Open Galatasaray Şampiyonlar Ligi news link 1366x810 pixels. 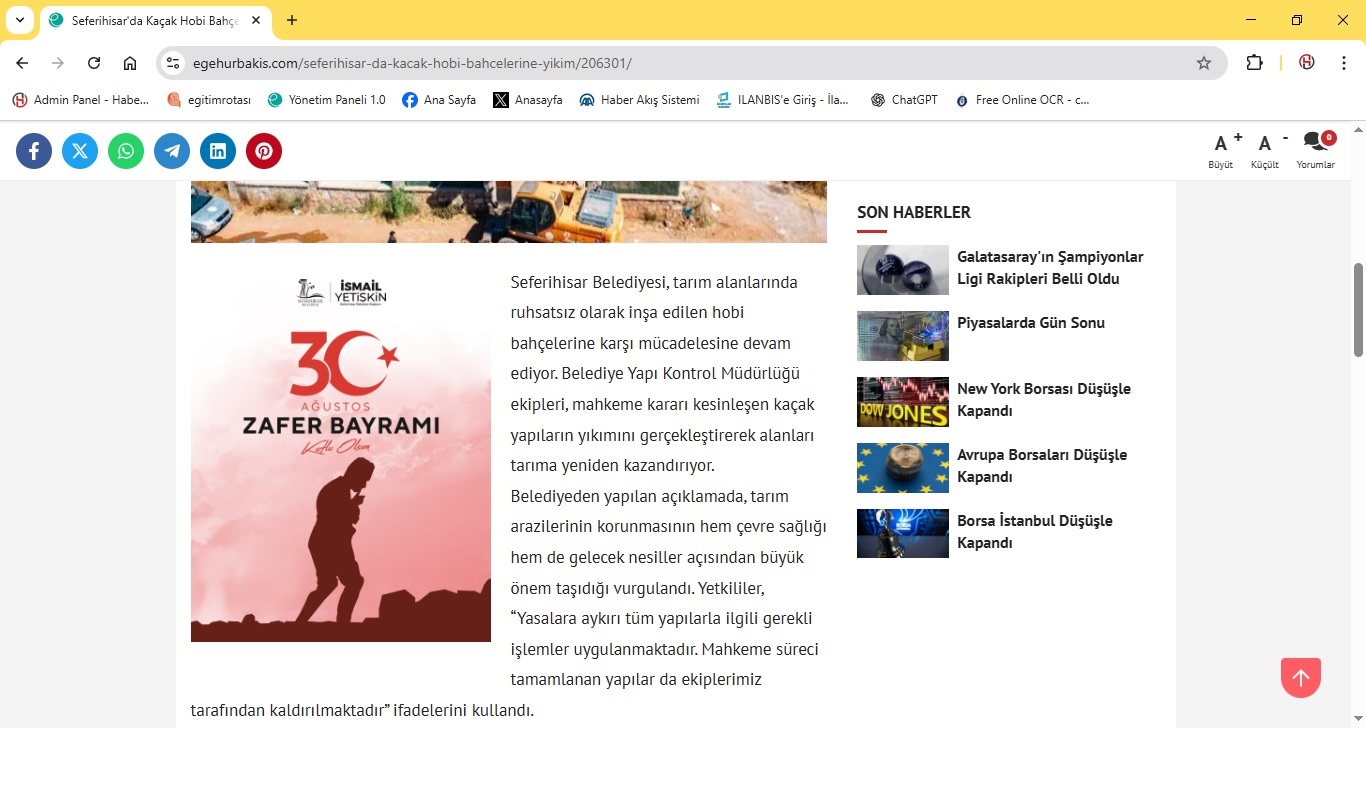[x=1049, y=268]
